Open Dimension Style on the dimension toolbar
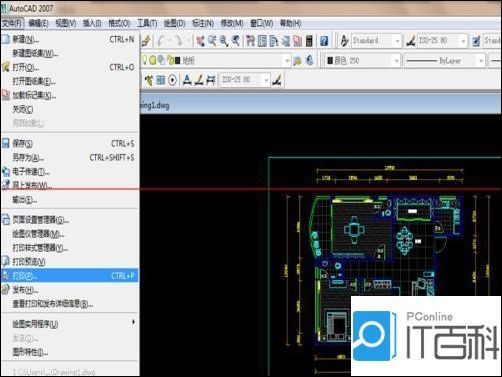502x377 pixels. [x=276, y=80]
